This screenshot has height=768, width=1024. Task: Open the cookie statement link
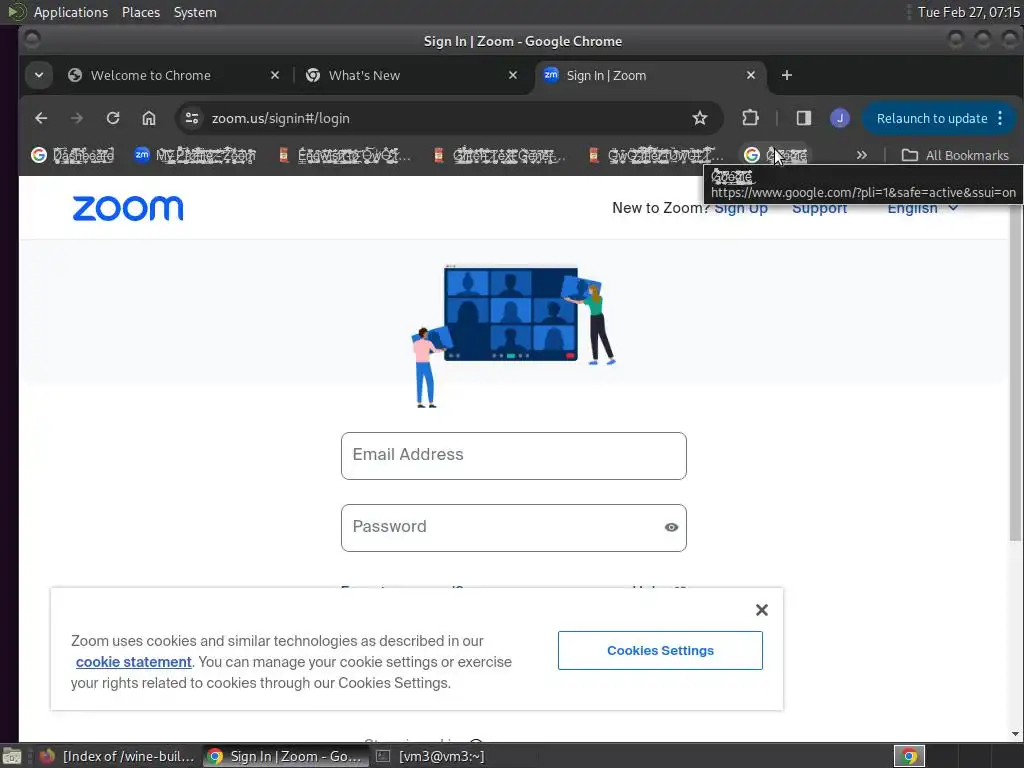pos(133,662)
